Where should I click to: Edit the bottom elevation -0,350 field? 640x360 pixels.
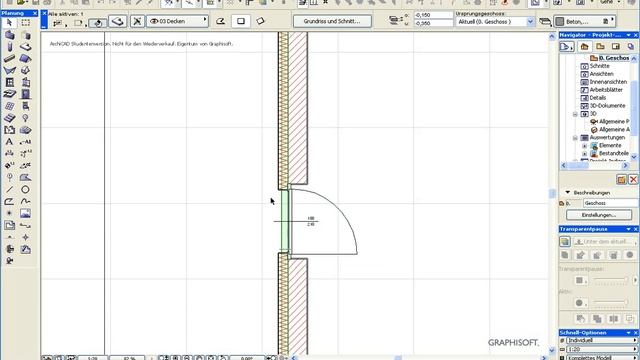coord(433,23)
